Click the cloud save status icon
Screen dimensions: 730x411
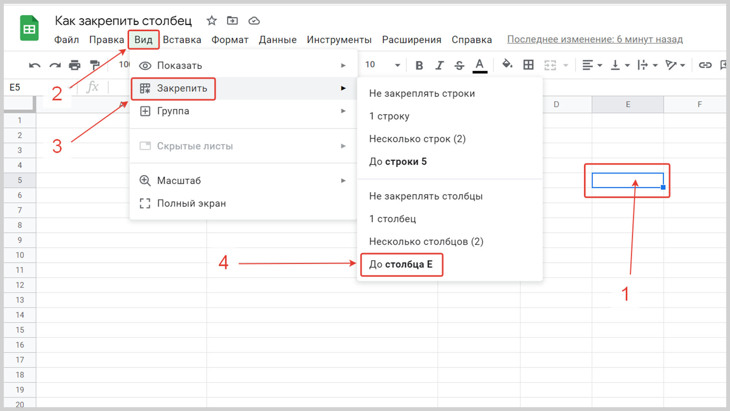coord(254,20)
